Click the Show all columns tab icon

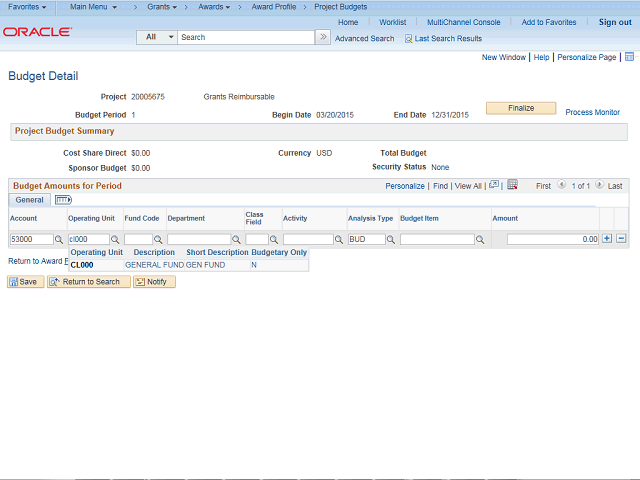click(x=63, y=200)
